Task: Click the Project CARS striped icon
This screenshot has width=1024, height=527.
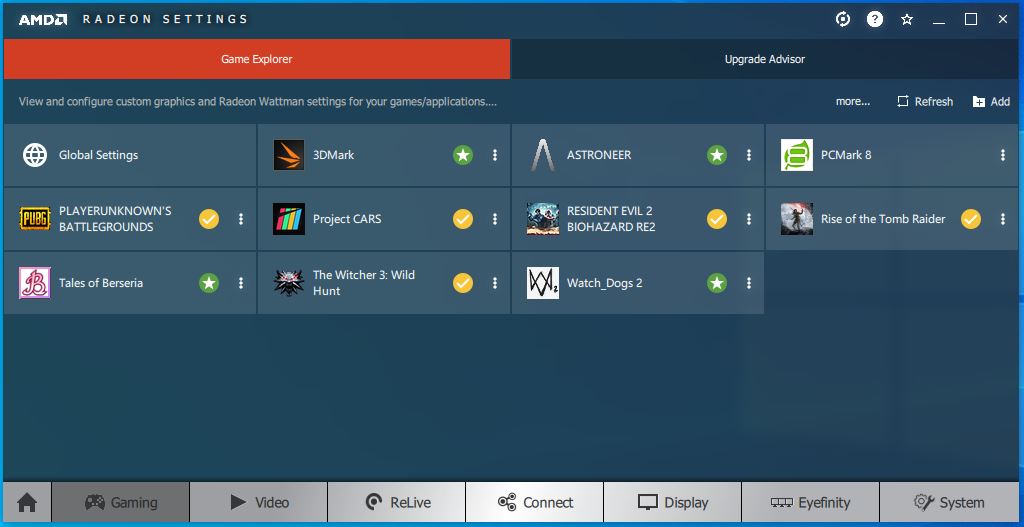Action: pyautogui.click(x=289, y=219)
